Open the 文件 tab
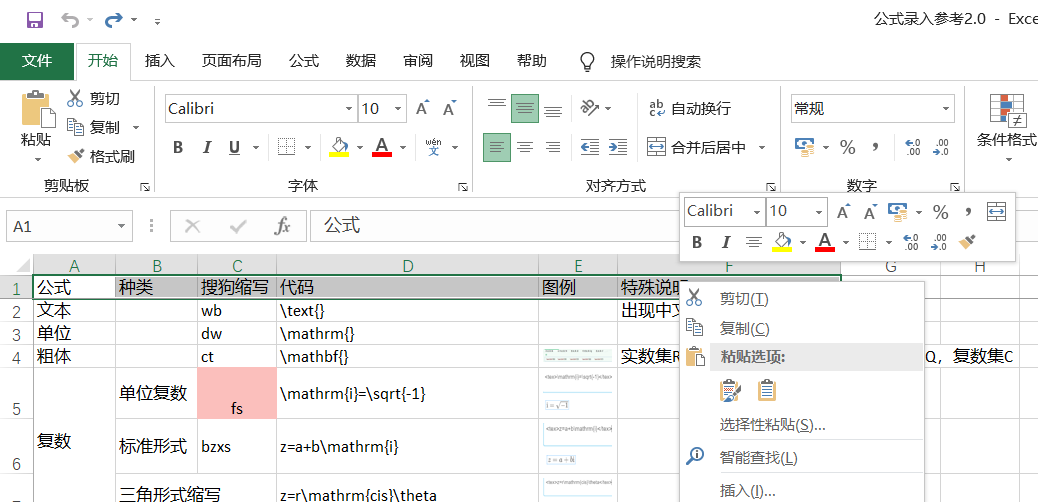The height and width of the screenshot is (502, 1038). click(x=37, y=62)
